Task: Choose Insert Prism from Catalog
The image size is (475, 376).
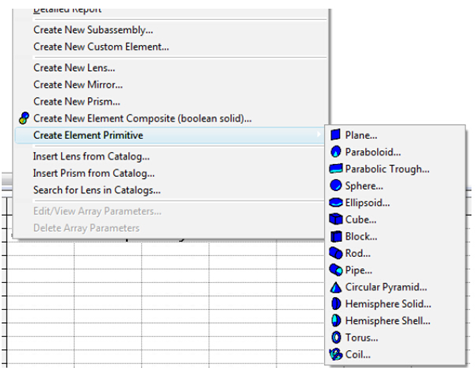Action: [94, 173]
